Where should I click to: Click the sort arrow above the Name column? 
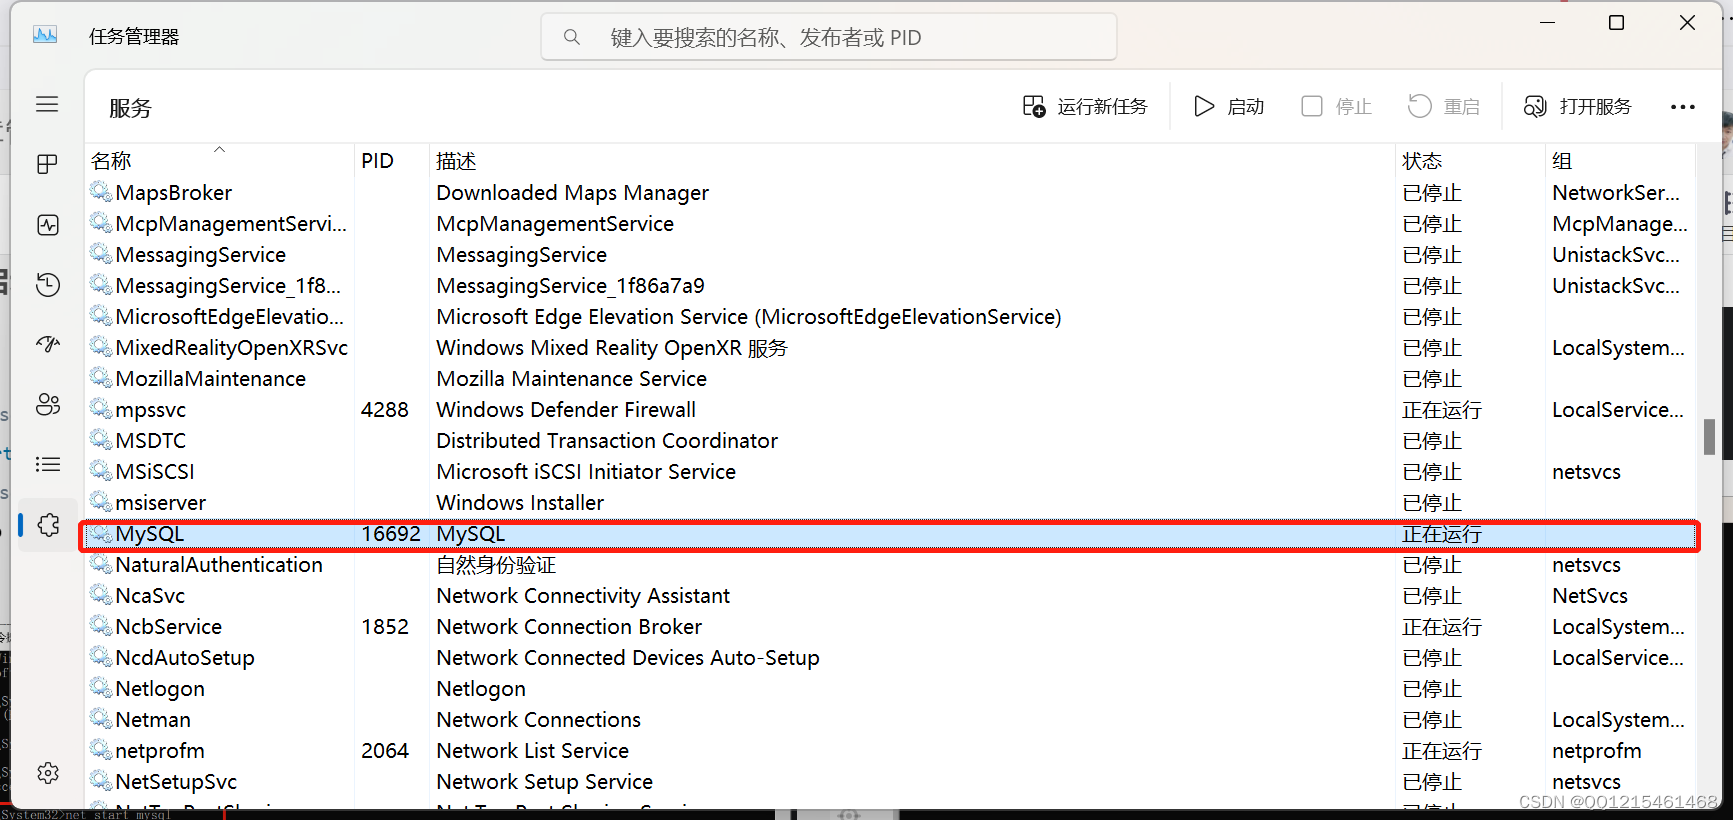point(219,150)
